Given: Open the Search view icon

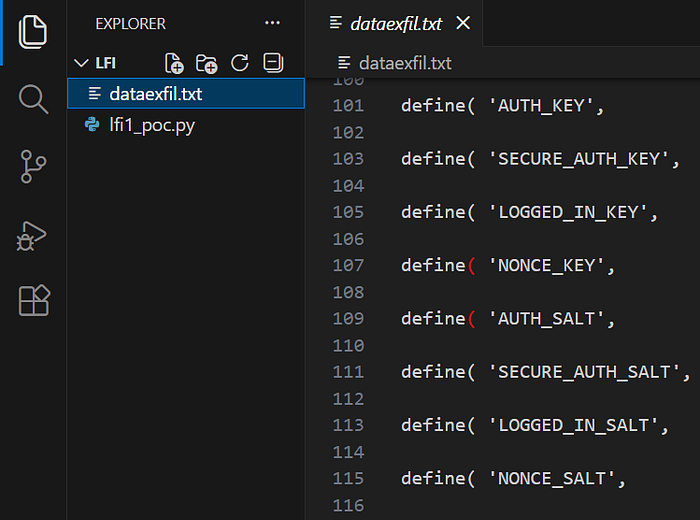Looking at the screenshot, I should click(33, 99).
